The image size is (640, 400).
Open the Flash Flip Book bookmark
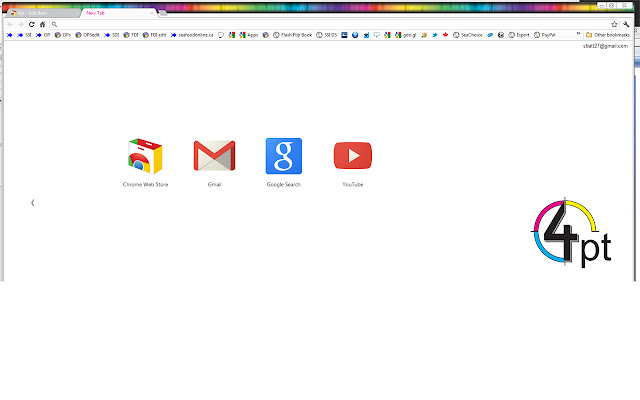(292, 35)
